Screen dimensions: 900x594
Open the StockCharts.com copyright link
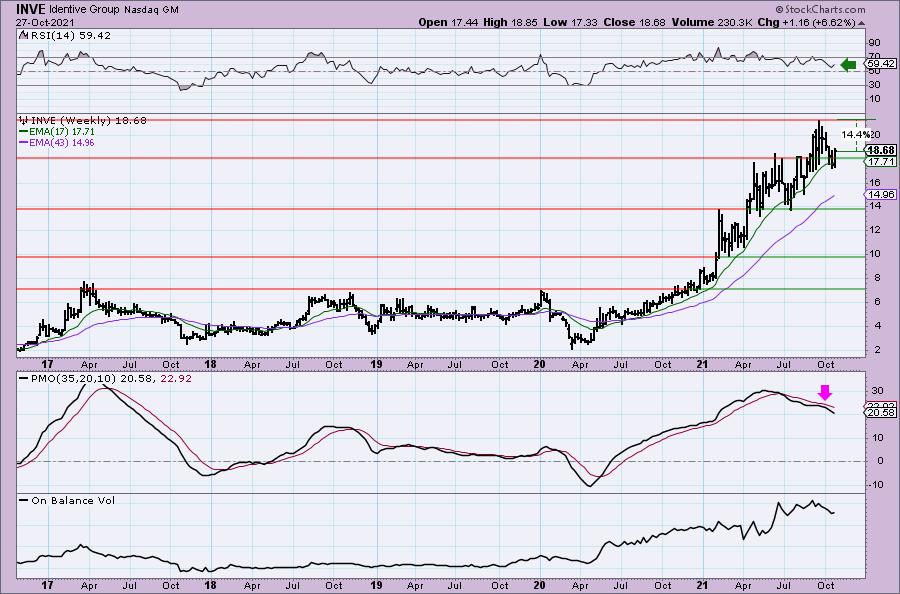[x=820, y=9]
